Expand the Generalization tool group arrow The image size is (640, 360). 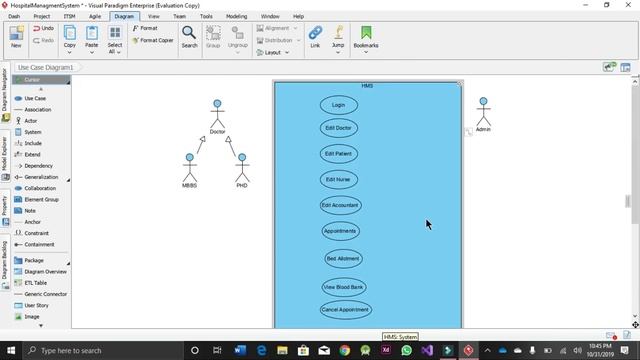coord(68,180)
